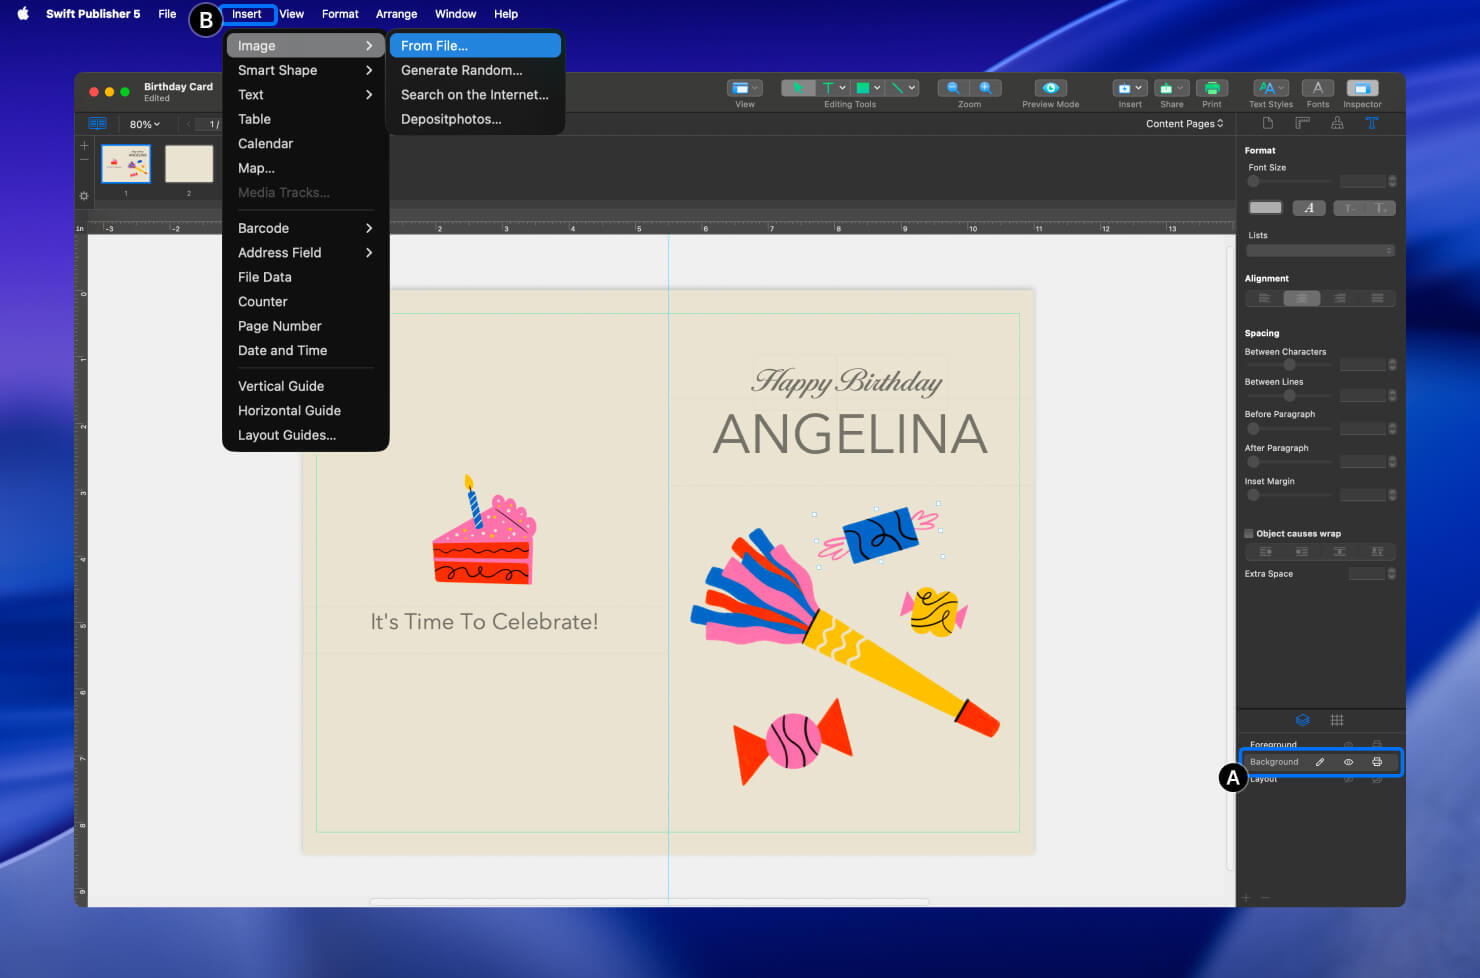The image size is (1480, 978).
Task: Open the Fonts panel icon
Action: tap(1318, 90)
